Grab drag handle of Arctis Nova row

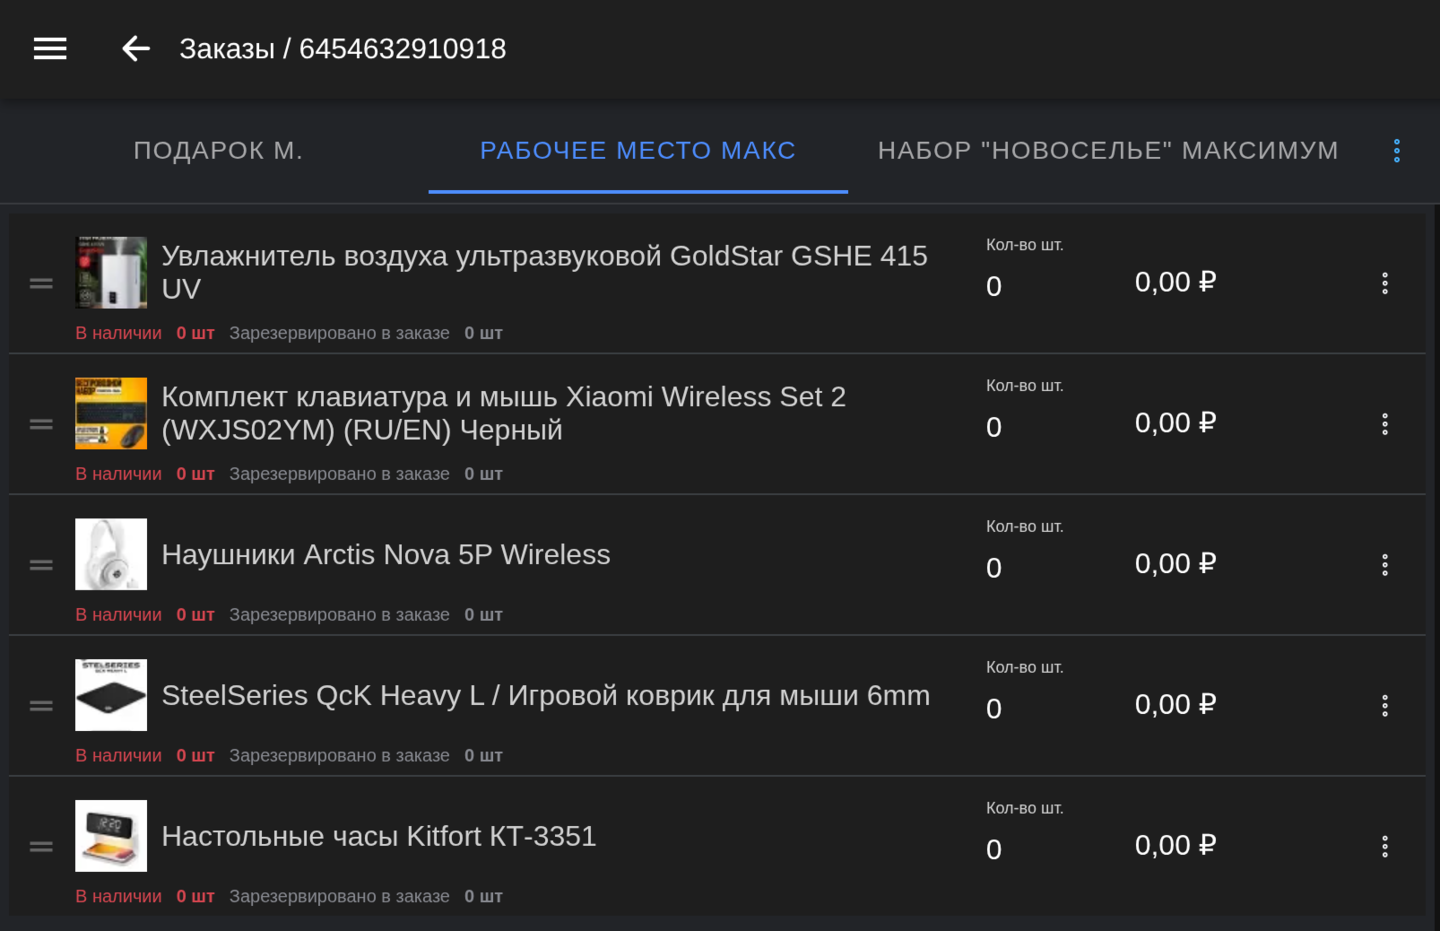click(41, 565)
